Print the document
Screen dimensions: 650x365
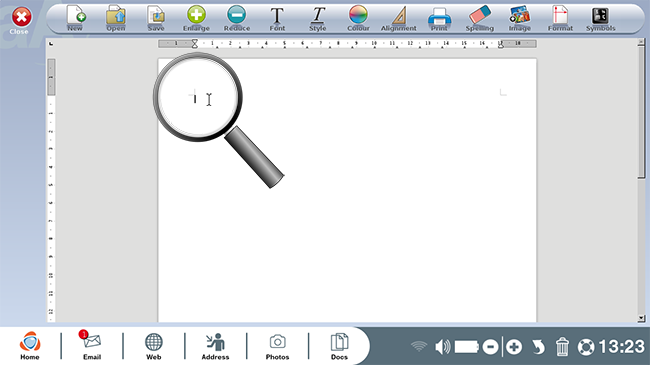439,19
